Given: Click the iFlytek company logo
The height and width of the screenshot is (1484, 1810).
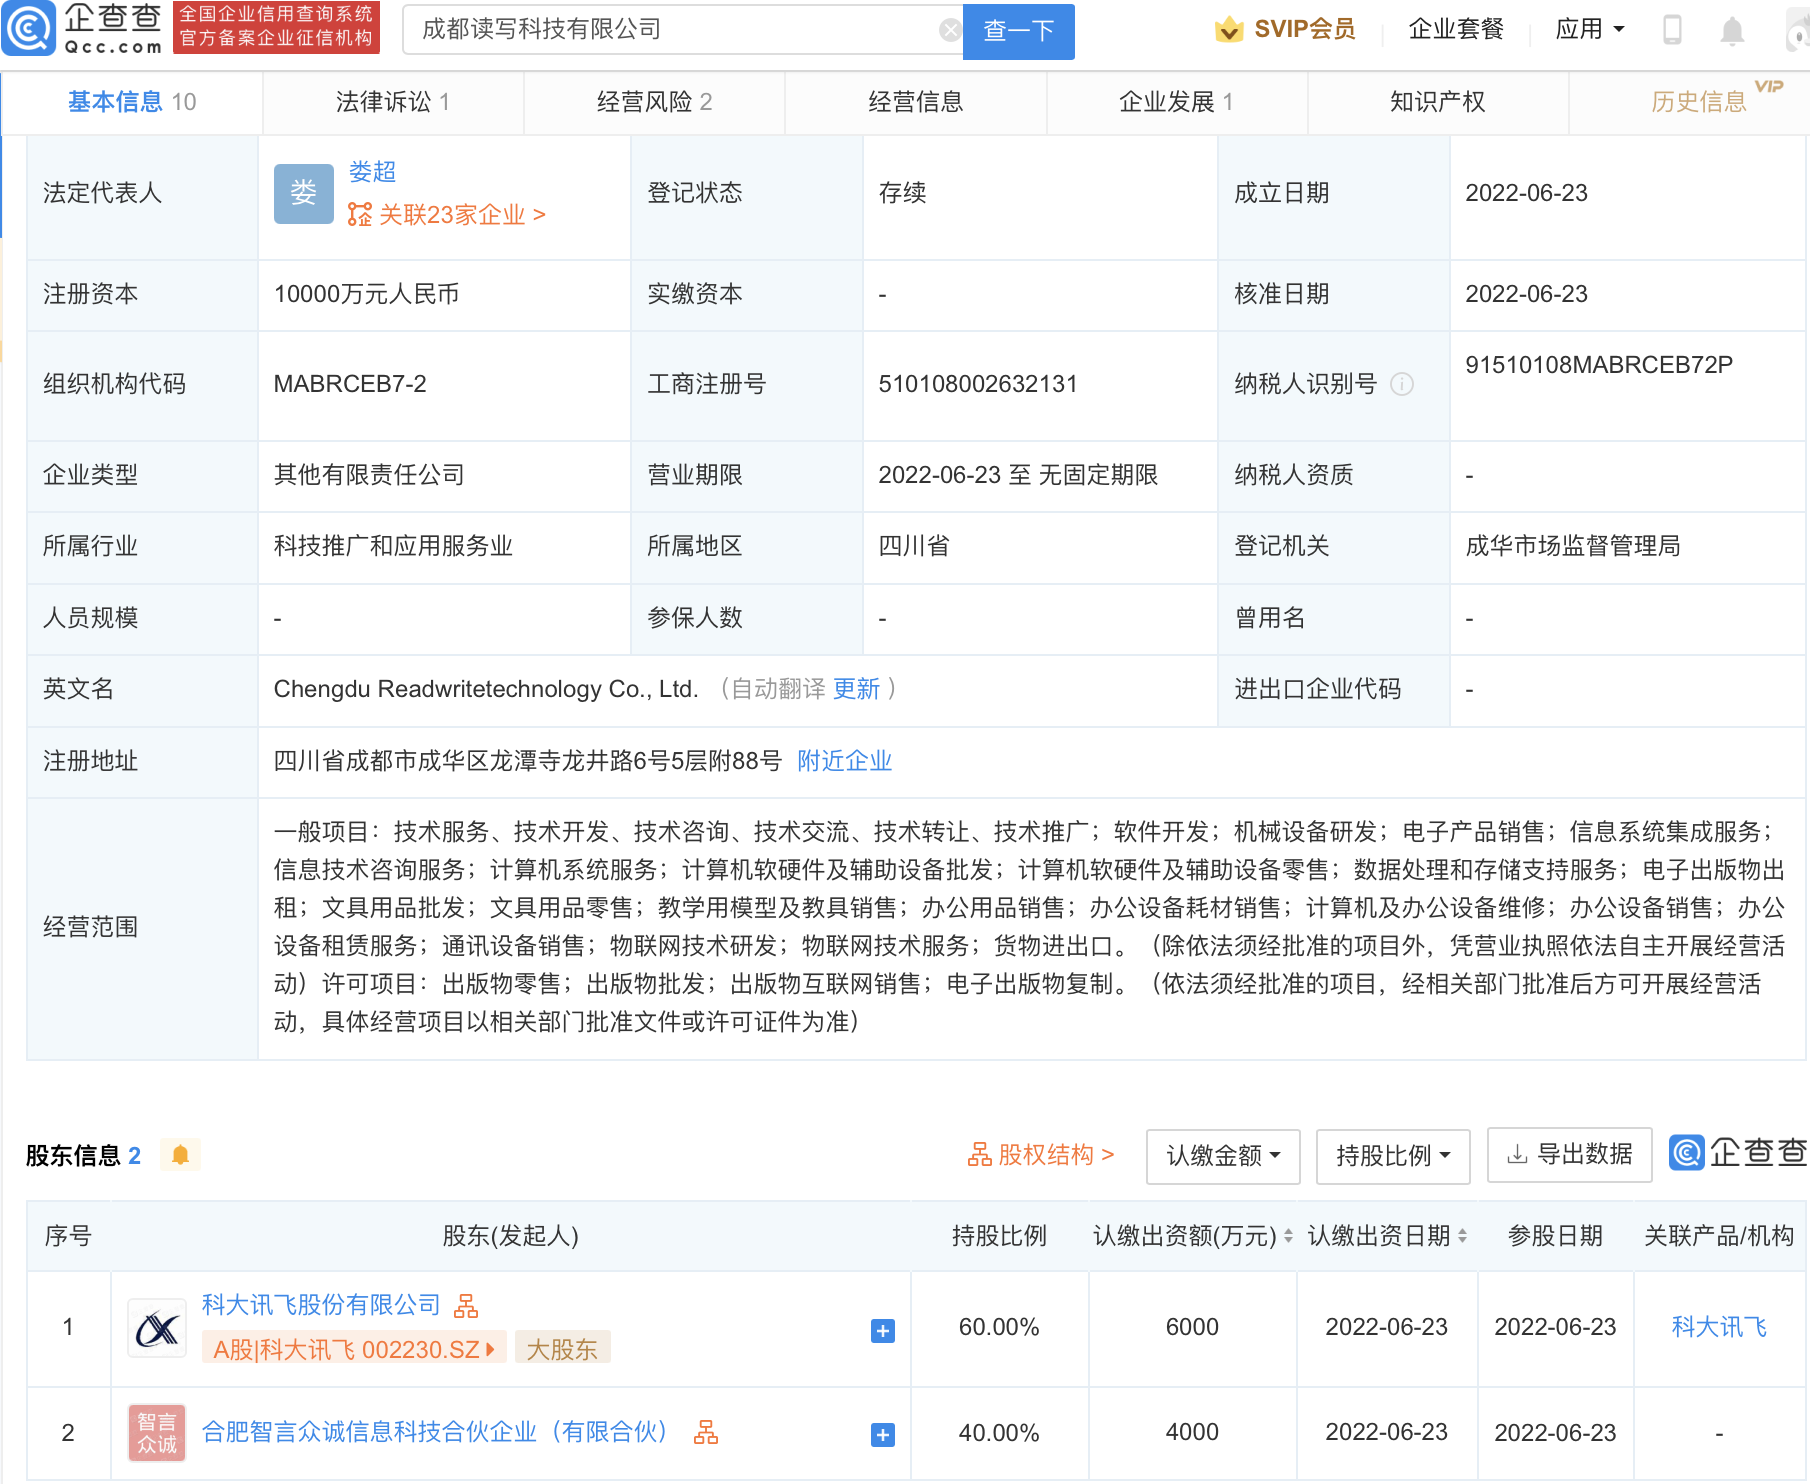Looking at the screenshot, I should point(157,1329).
